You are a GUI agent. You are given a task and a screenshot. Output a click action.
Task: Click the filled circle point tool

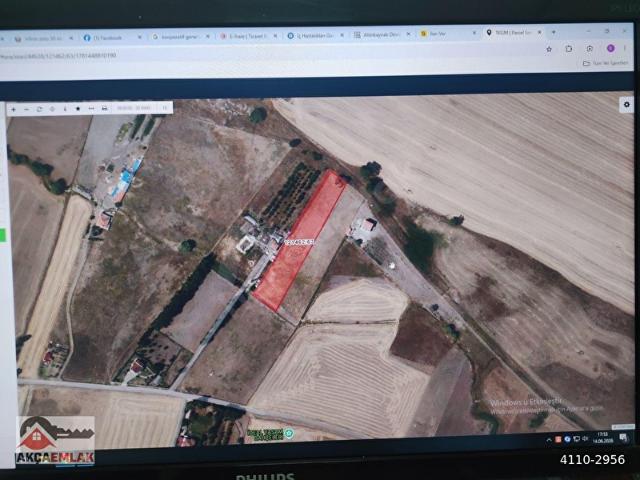78,109
